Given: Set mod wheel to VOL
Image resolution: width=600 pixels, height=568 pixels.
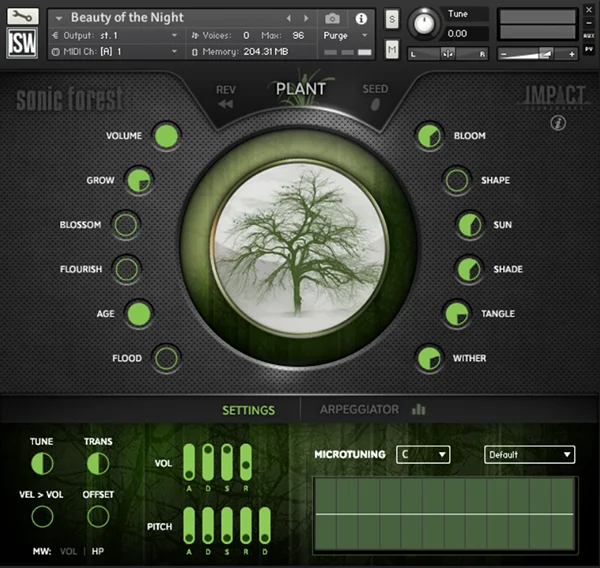Looking at the screenshot, I should [68, 551].
